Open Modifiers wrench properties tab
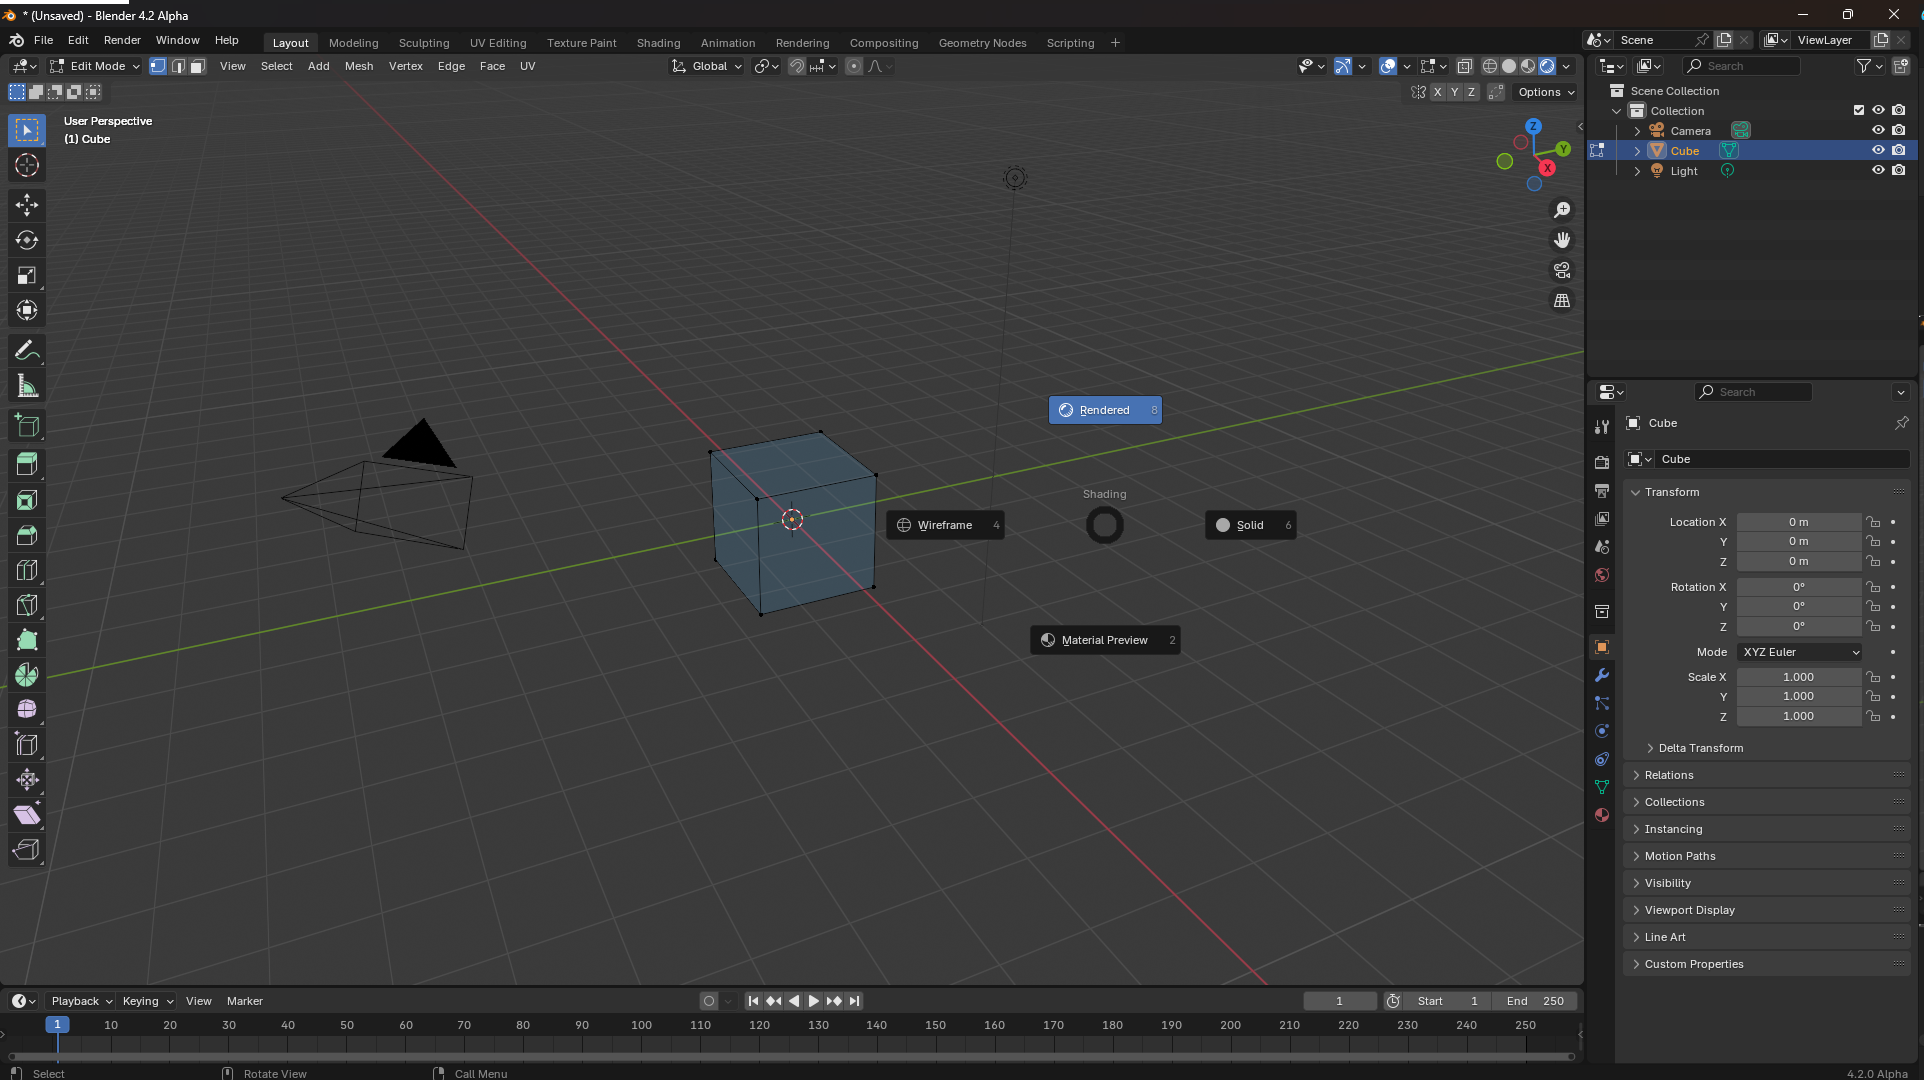Image resolution: width=1924 pixels, height=1080 pixels. coord(1602,675)
